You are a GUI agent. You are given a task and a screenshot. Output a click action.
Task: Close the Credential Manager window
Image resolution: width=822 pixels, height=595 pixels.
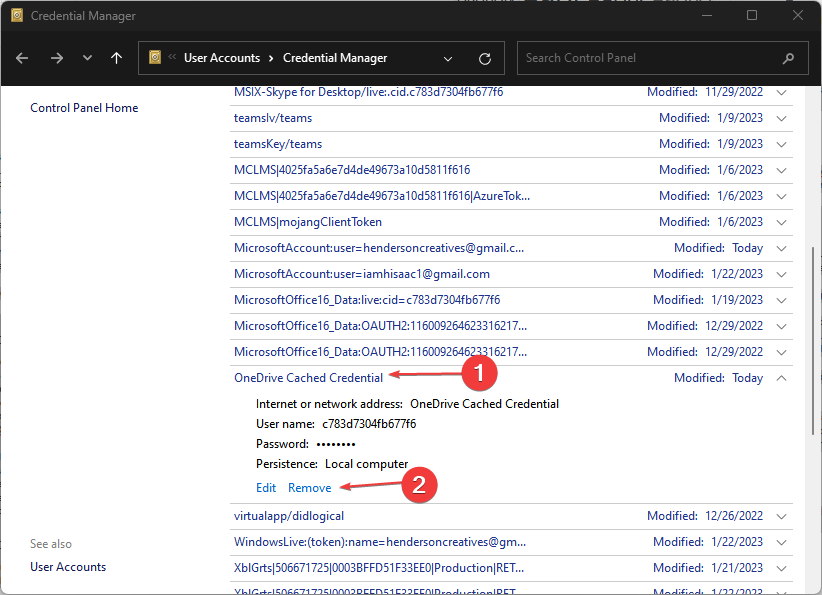click(797, 15)
